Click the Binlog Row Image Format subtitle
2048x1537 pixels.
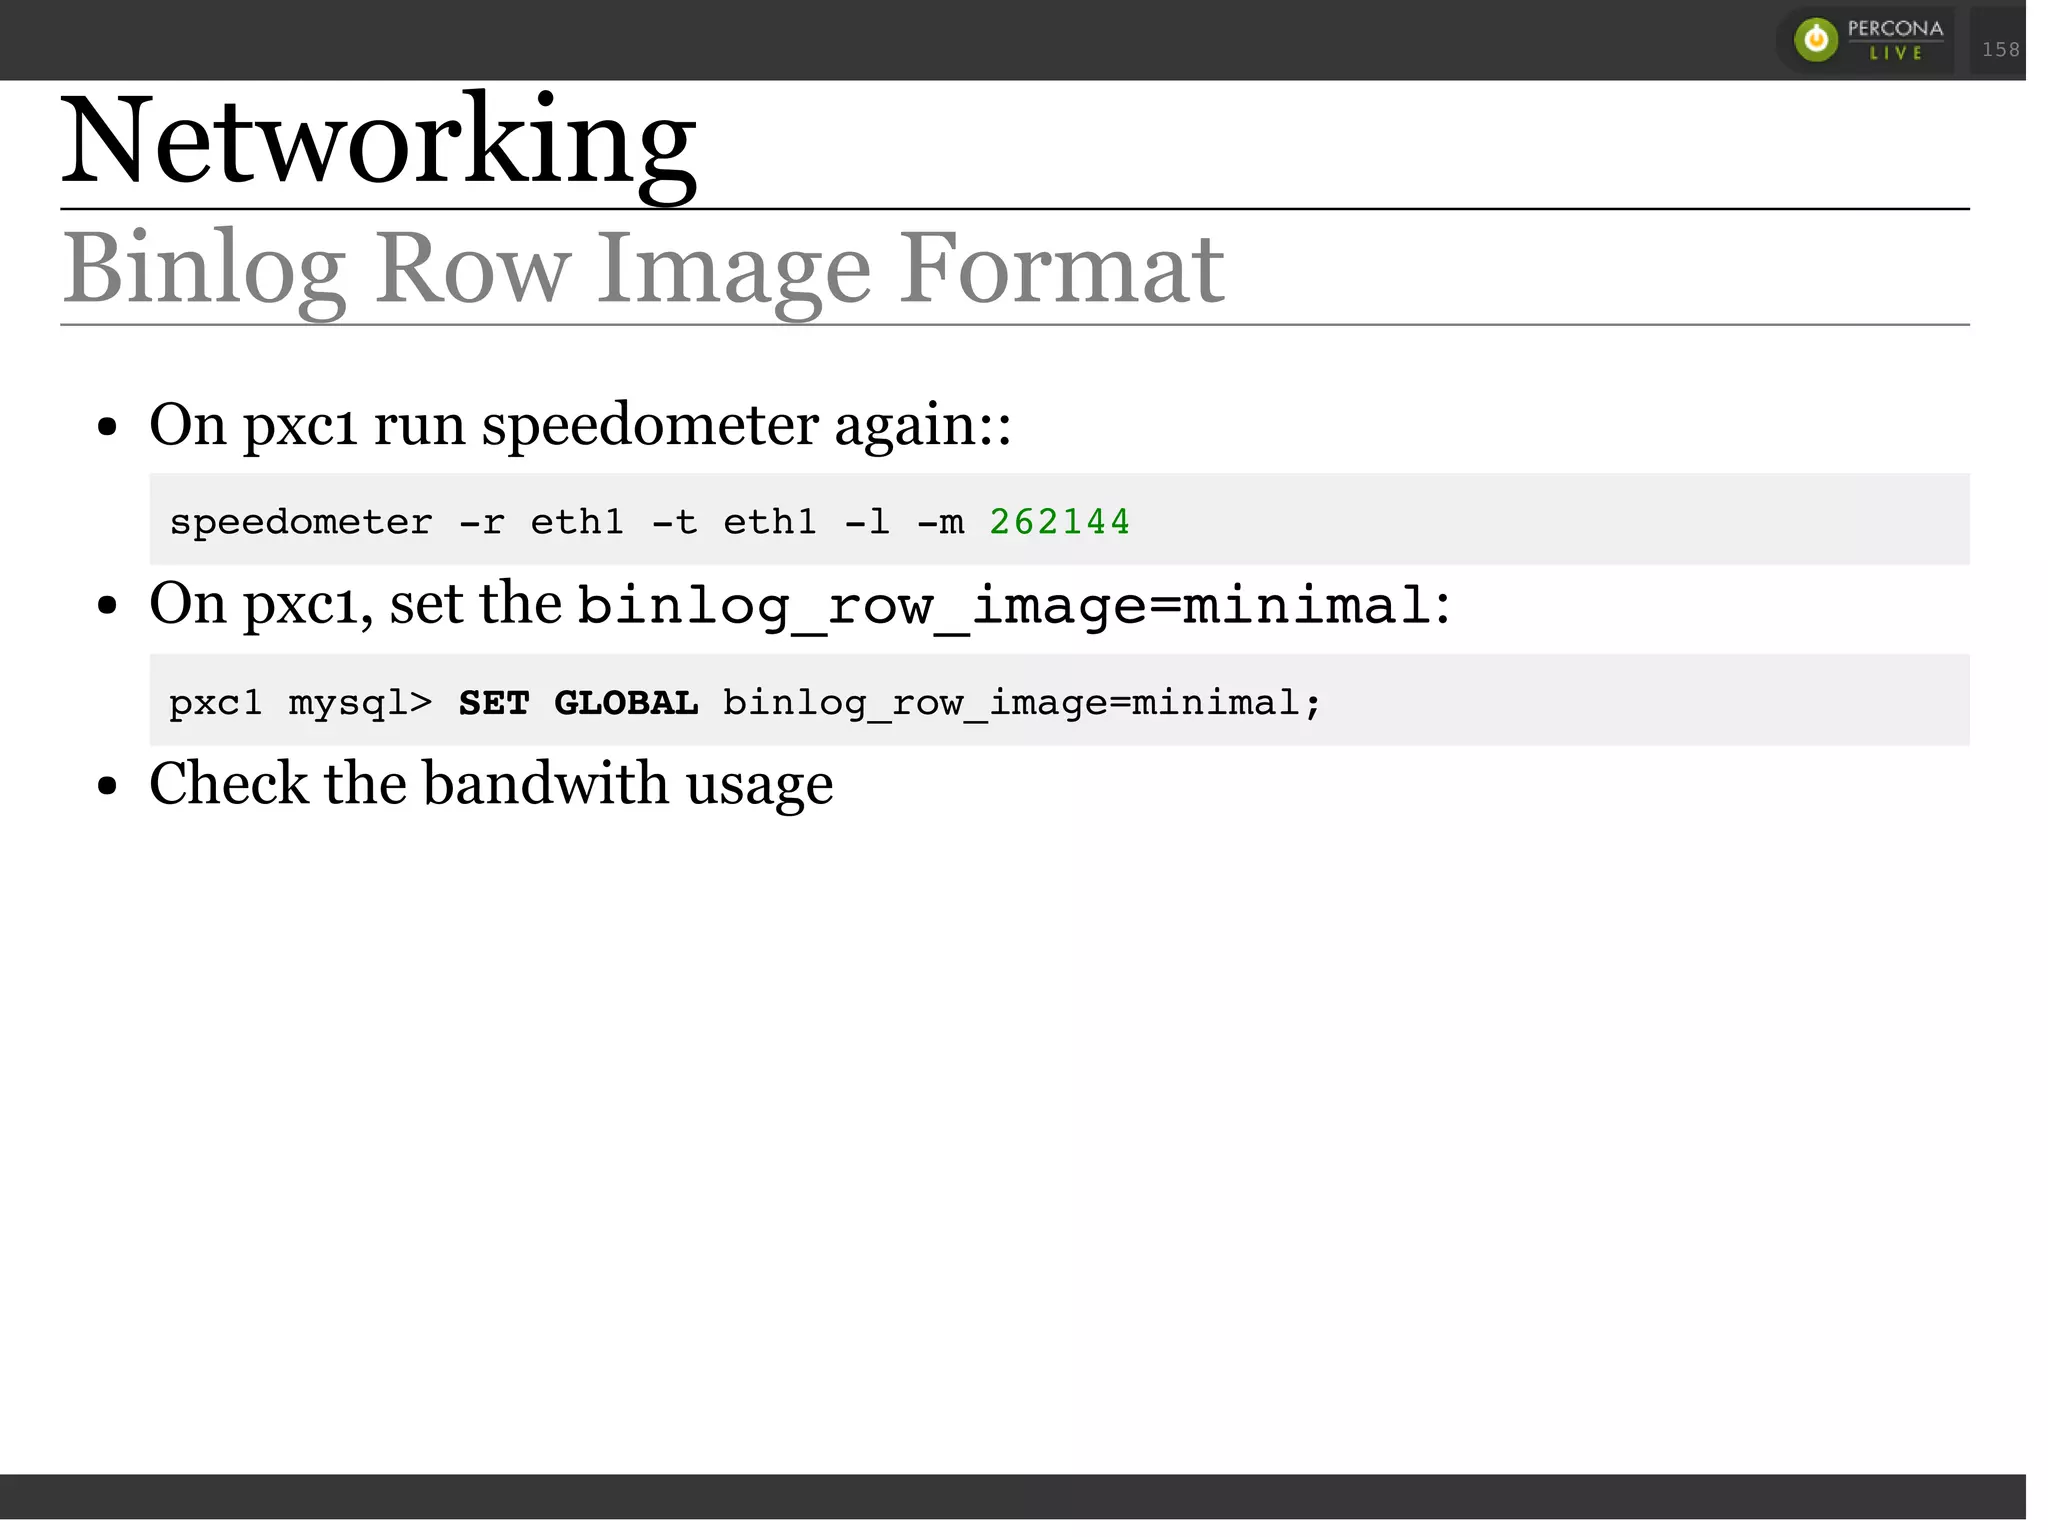point(643,270)
